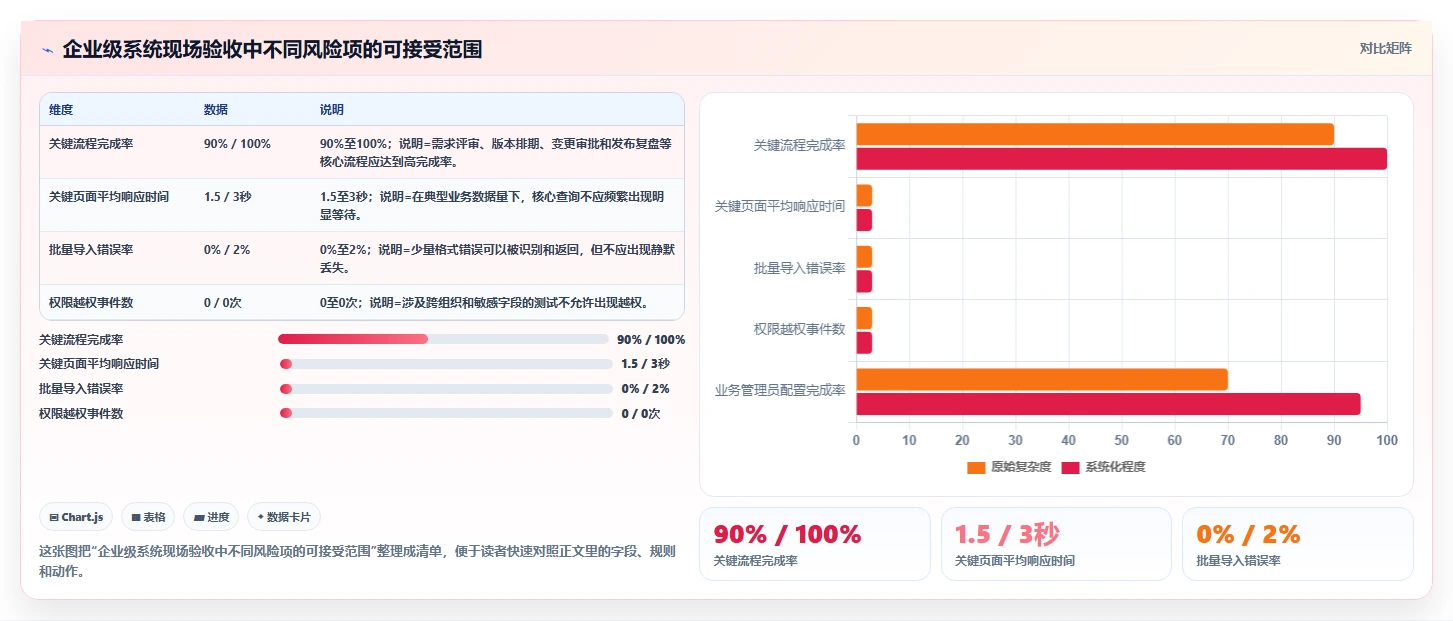Click 批量导入错误率 in the table's first column
Image resolution: width=1453 pixels, height=621 pixels.
point(91,250)
